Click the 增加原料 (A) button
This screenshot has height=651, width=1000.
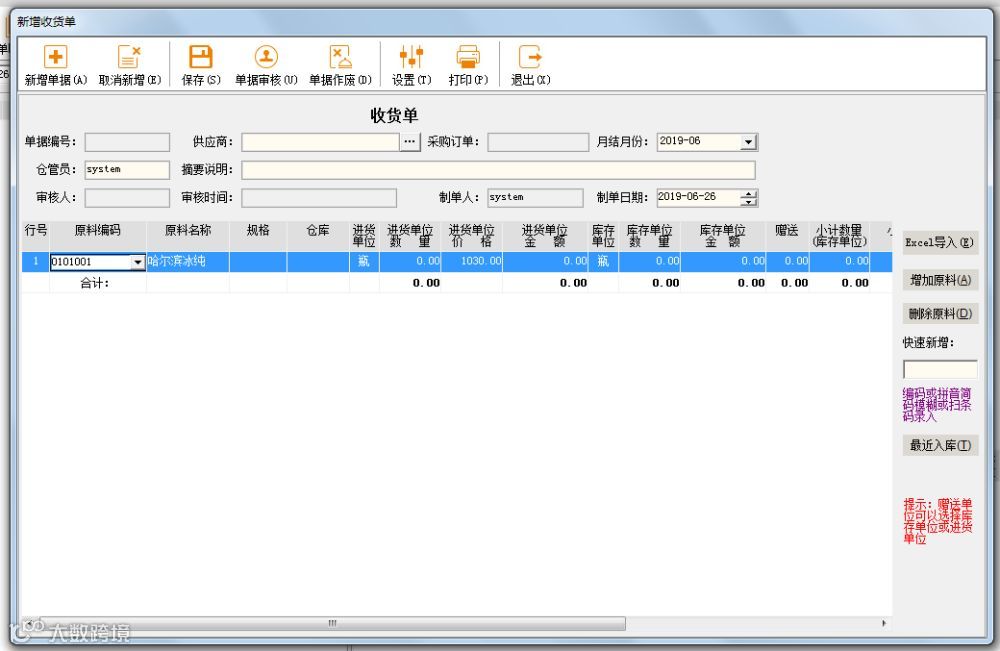(x=940, y=280)
